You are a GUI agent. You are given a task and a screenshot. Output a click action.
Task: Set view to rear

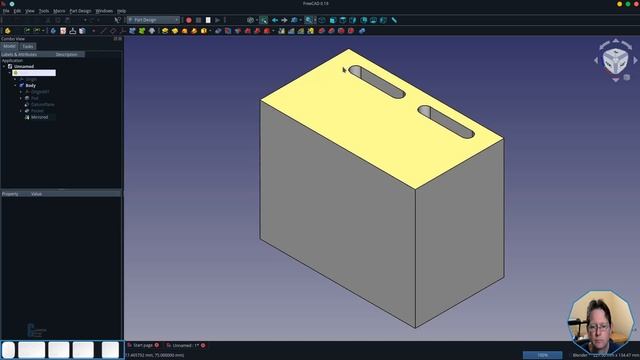(363, 20)
